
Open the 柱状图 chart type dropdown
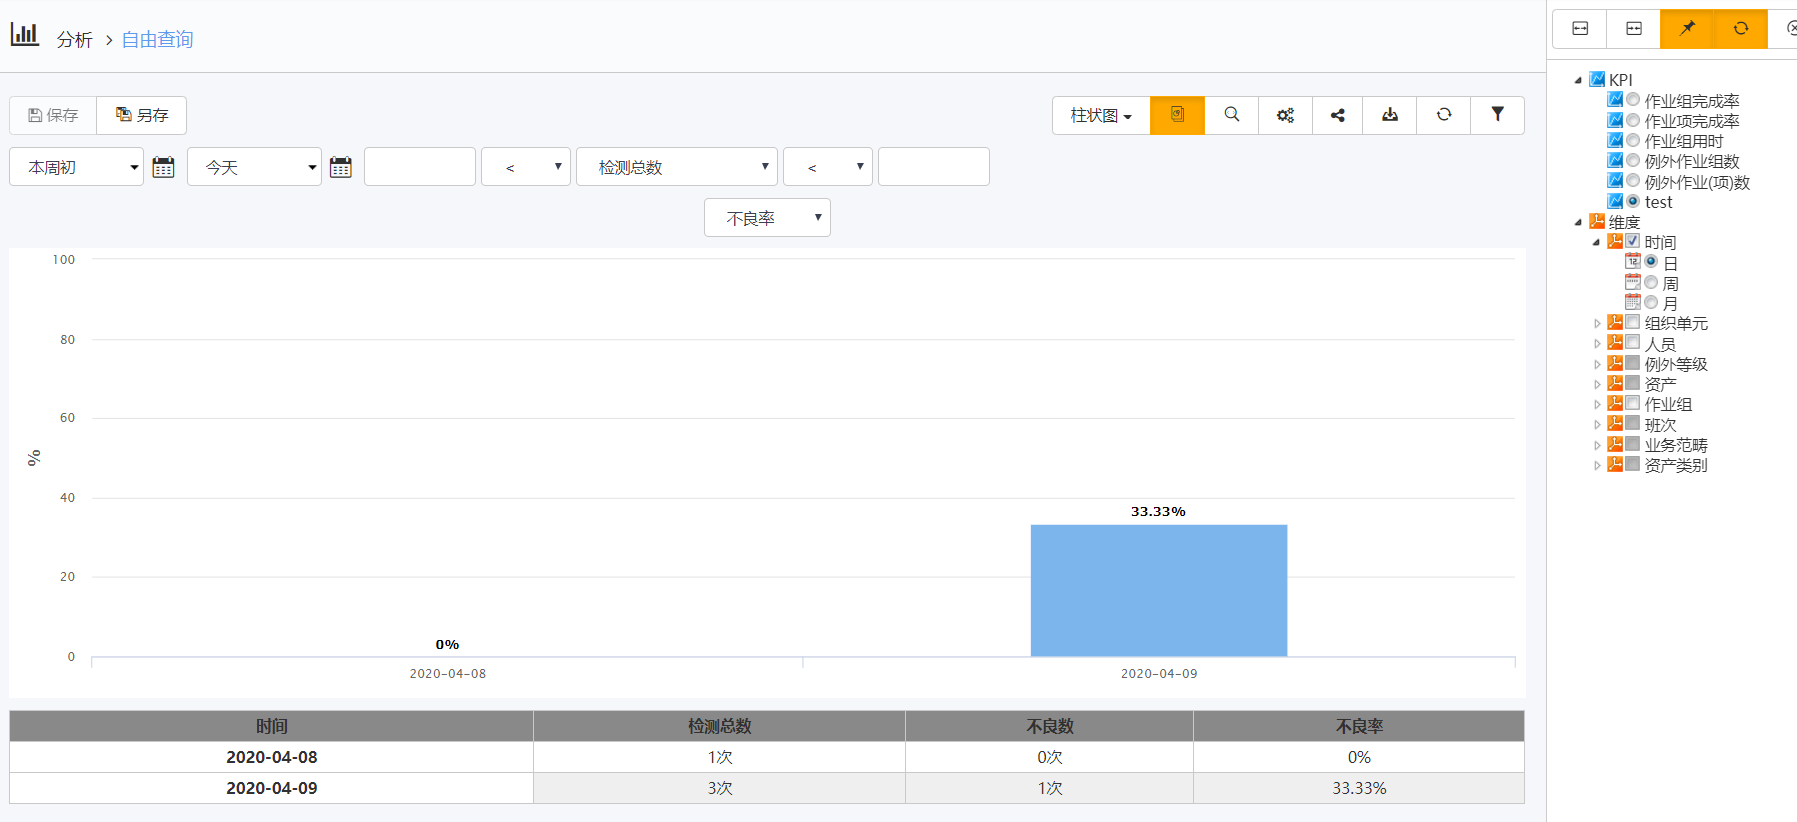[1101, 115]
